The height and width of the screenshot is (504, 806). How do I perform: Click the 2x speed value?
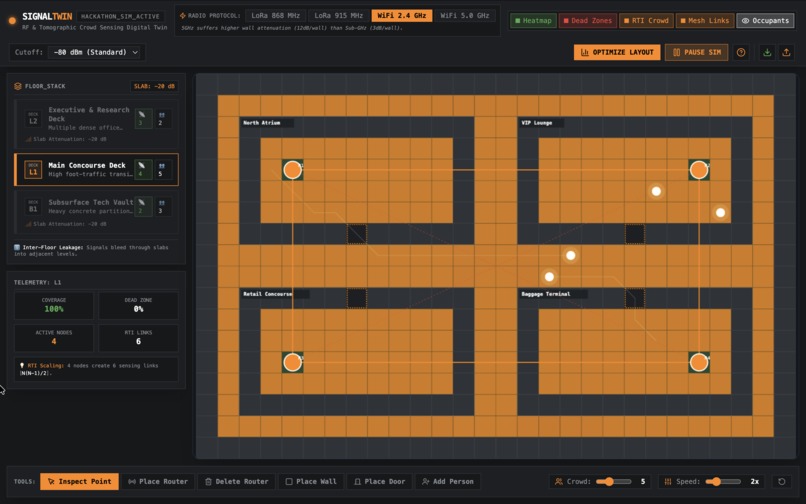pos(754,481)
